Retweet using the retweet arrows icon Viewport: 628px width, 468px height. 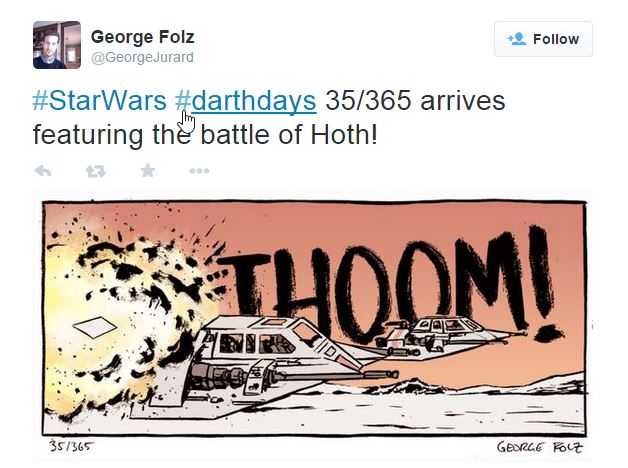click(95, 171)
